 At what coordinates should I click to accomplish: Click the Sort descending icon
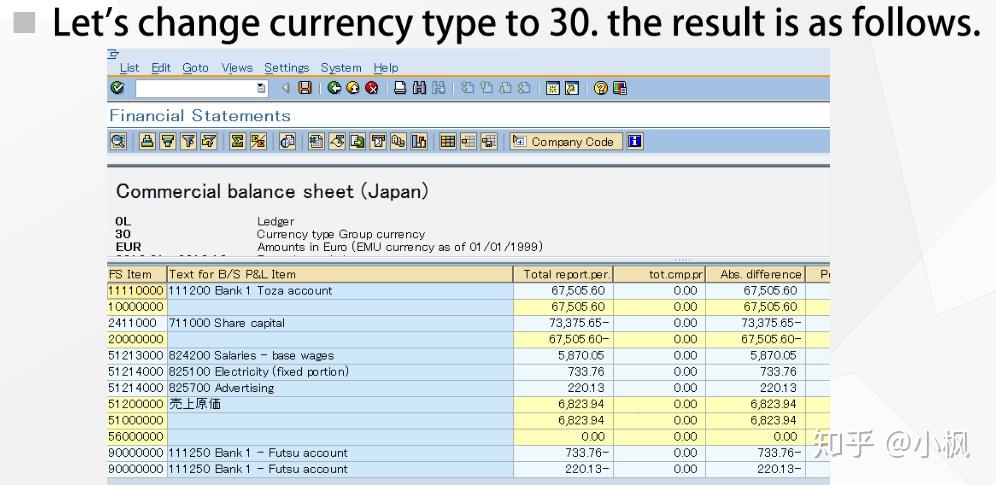[x=168, y=142]
